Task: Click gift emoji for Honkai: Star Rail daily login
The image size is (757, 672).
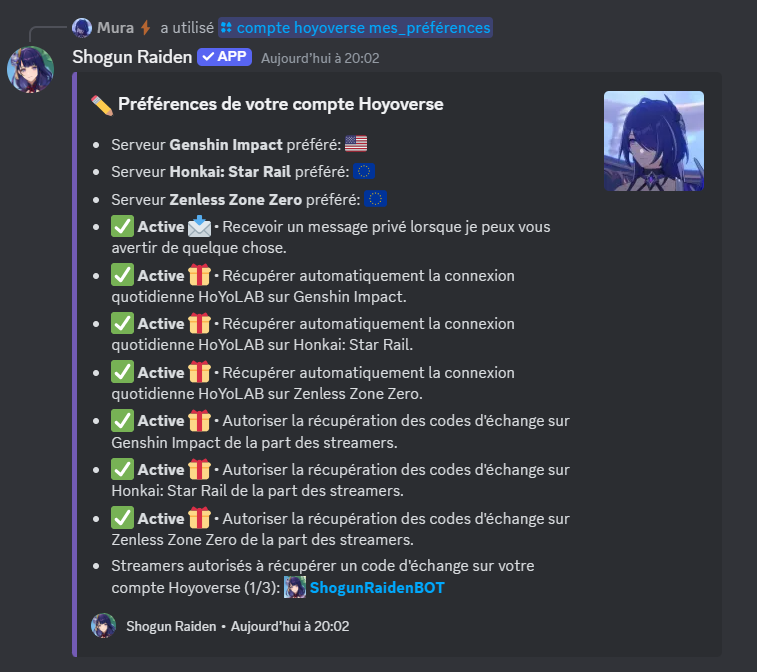Action: pos(199,323)
